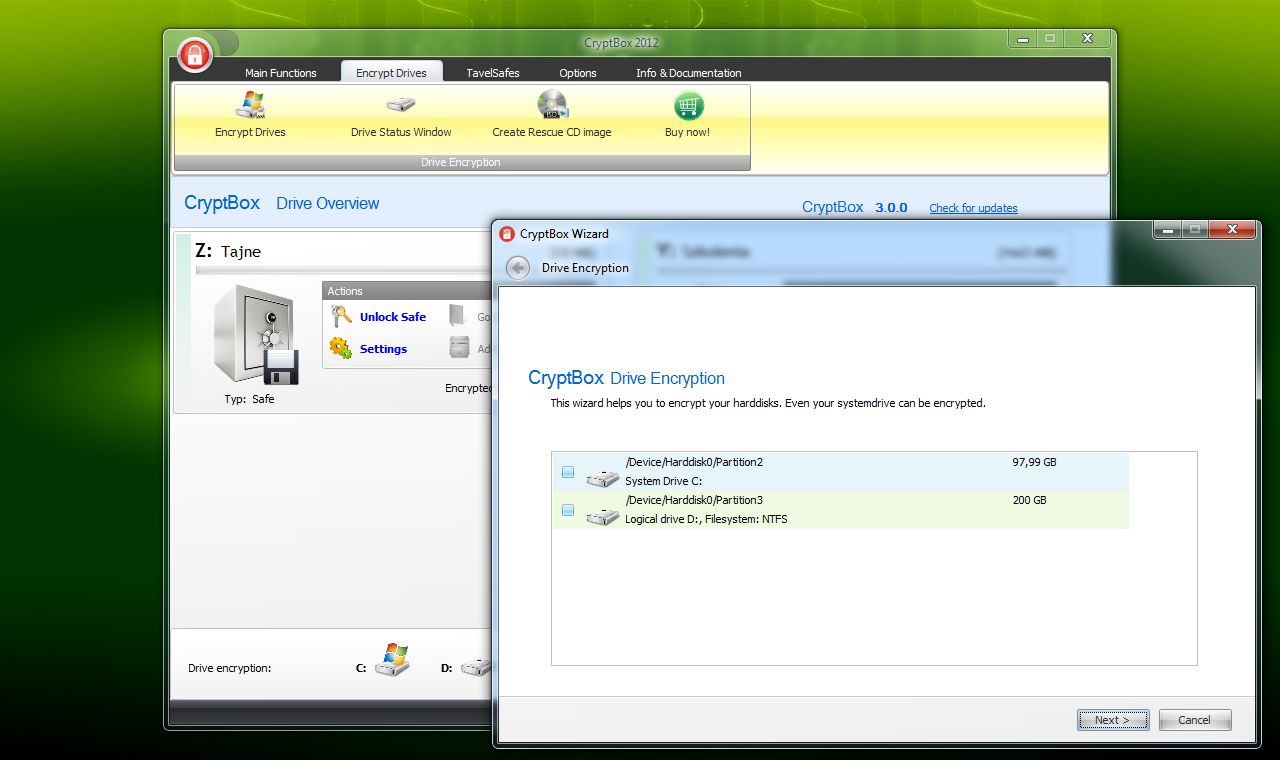Click the 'Typ: Safe' label
This screenshot has width=1280, height=760.
(x=249, y=399)
